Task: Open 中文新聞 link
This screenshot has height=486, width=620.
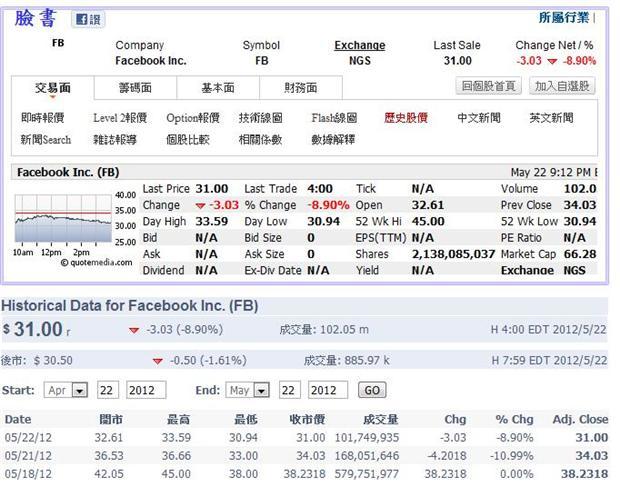Action: click(x=478, y=118)
